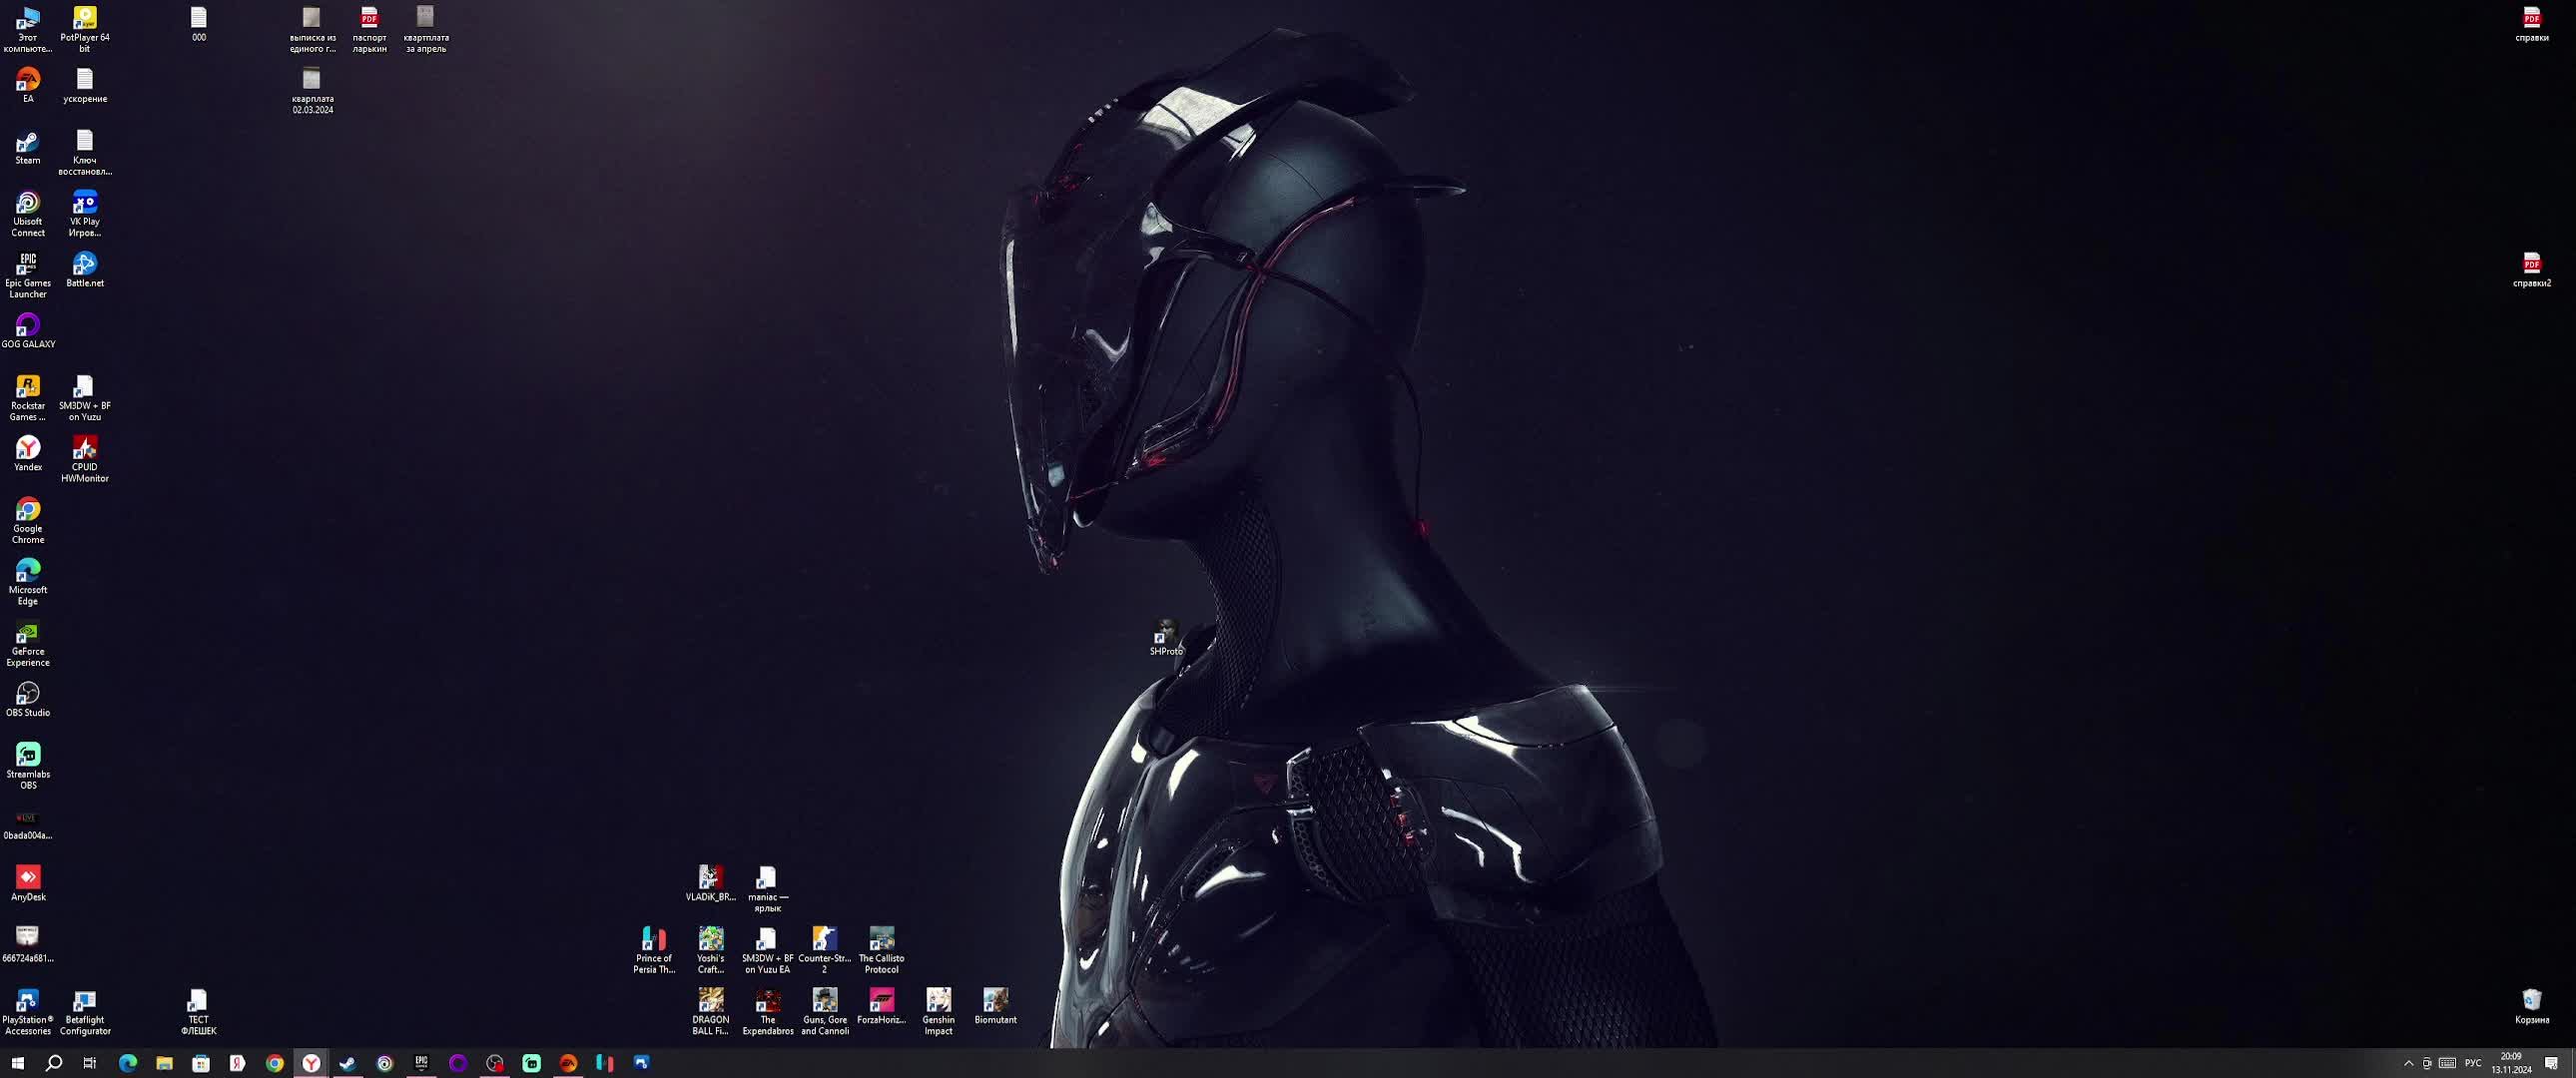
Task: Select The Callisto Protocol desktop icon
Action: click(x=881, y=950)
